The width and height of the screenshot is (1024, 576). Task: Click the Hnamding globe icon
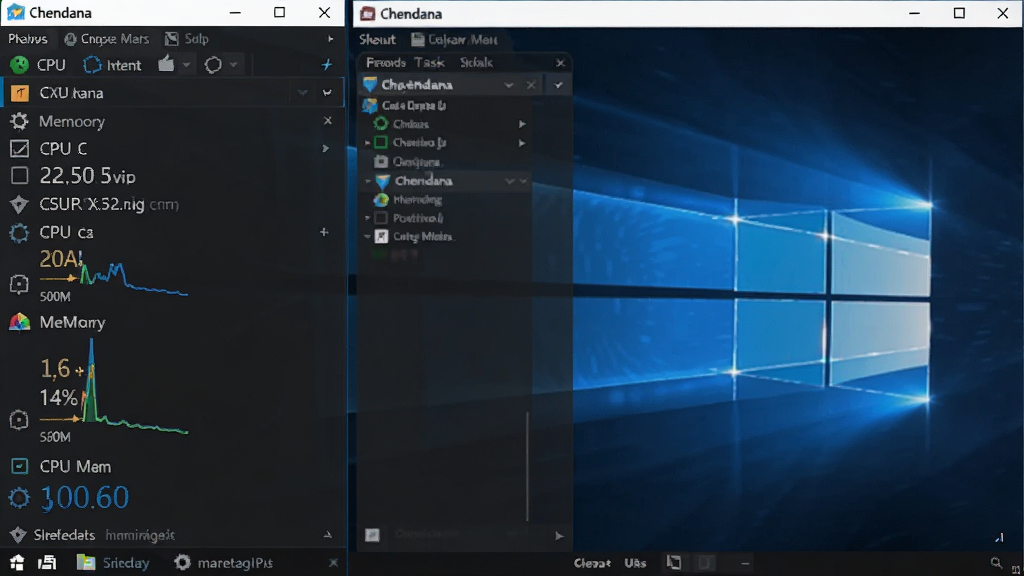[381, 200]
